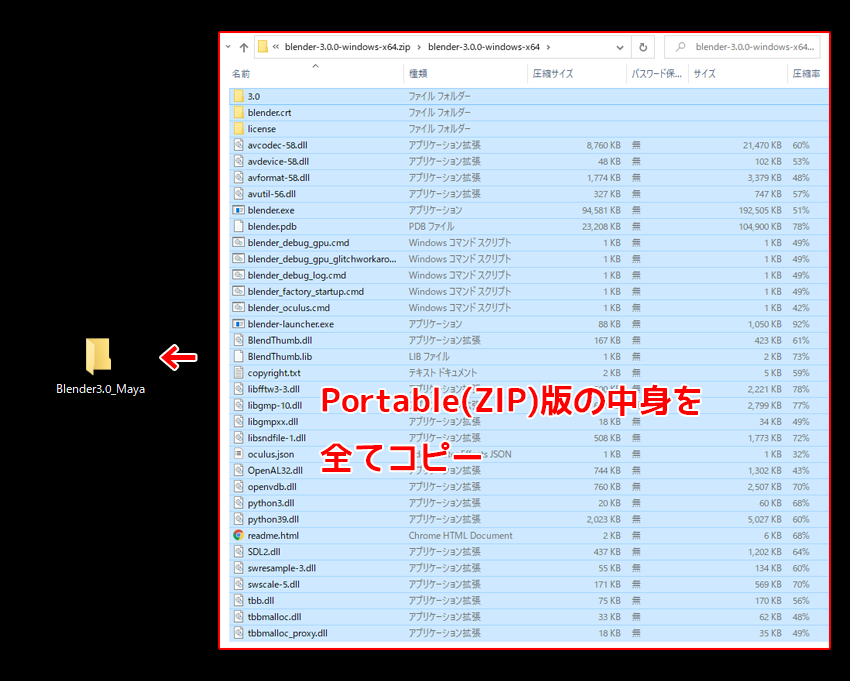Click the blender-3.0.0-windows-x64.zip breadcrumb
The height and width of the screenshot is (681, 850).
(x=346, y=46)
